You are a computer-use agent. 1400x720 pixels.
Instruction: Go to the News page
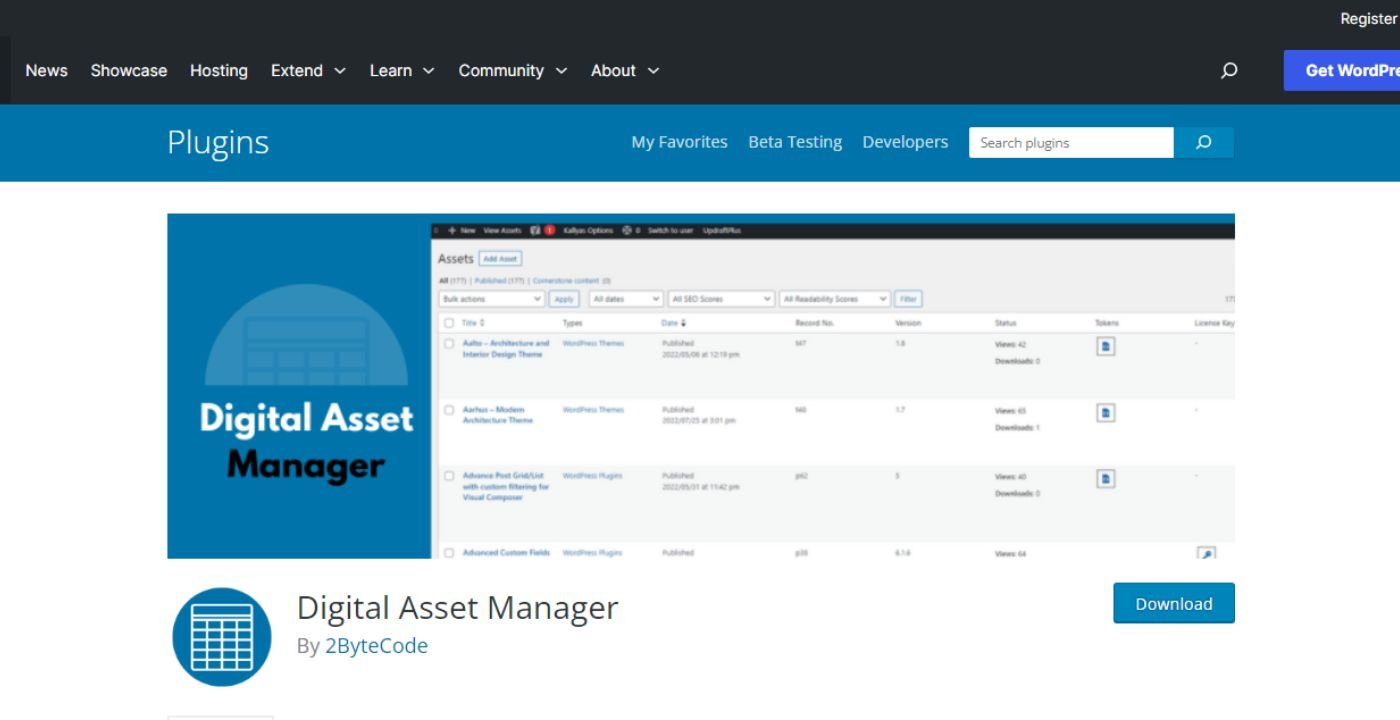(x=47, y=71)
